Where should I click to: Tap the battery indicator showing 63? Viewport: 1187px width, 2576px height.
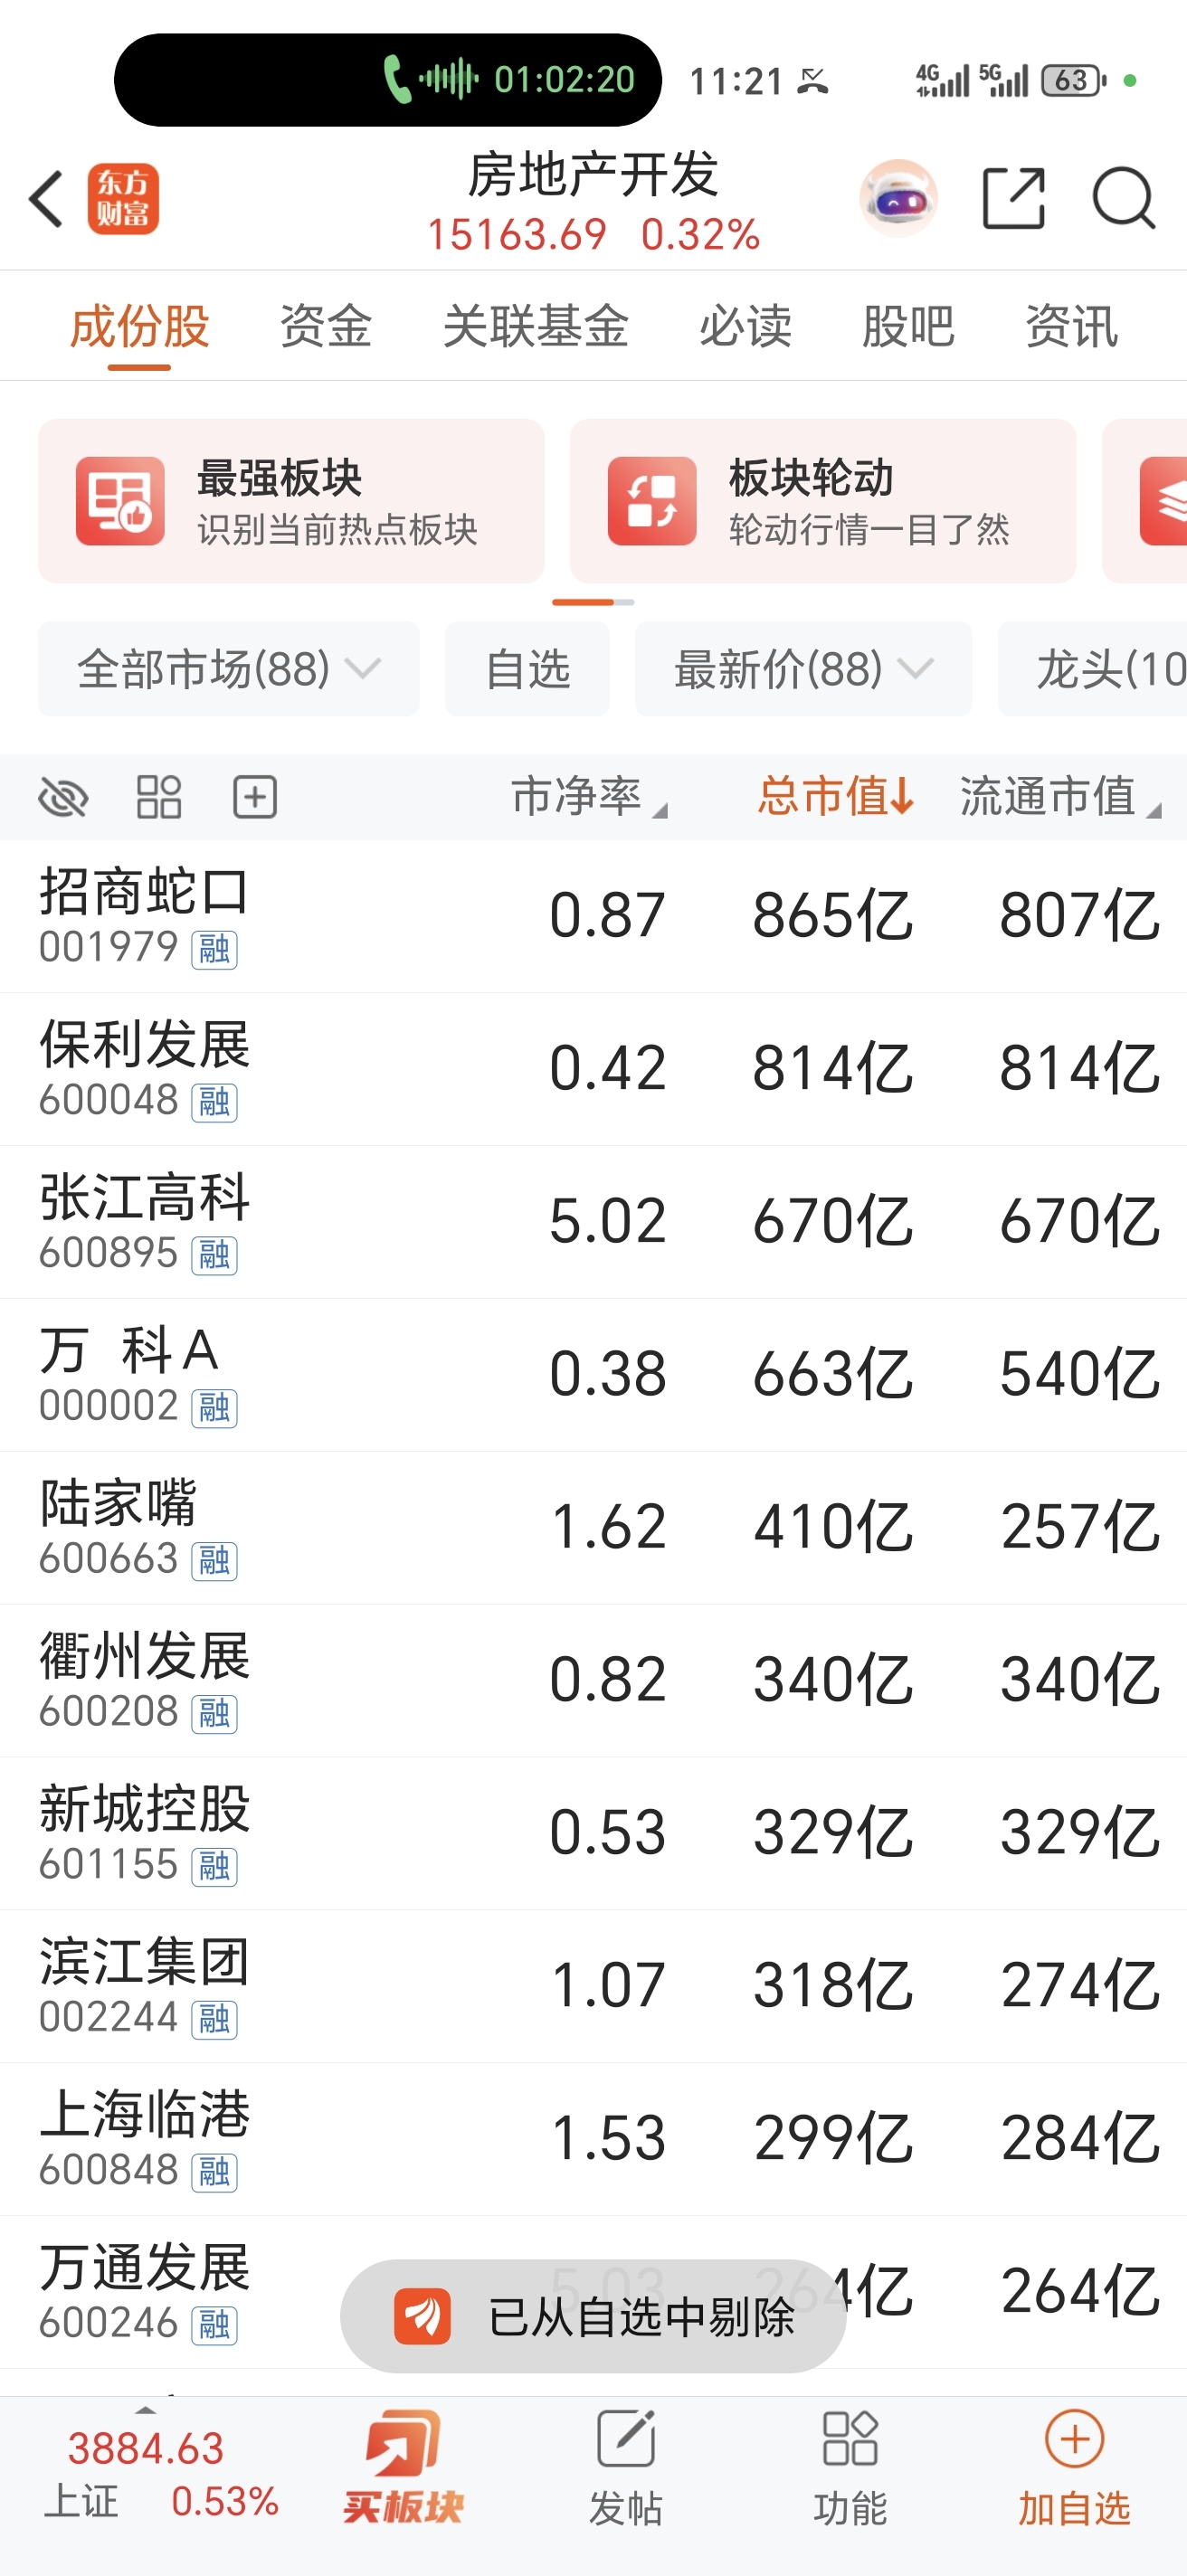point(1073,80)
